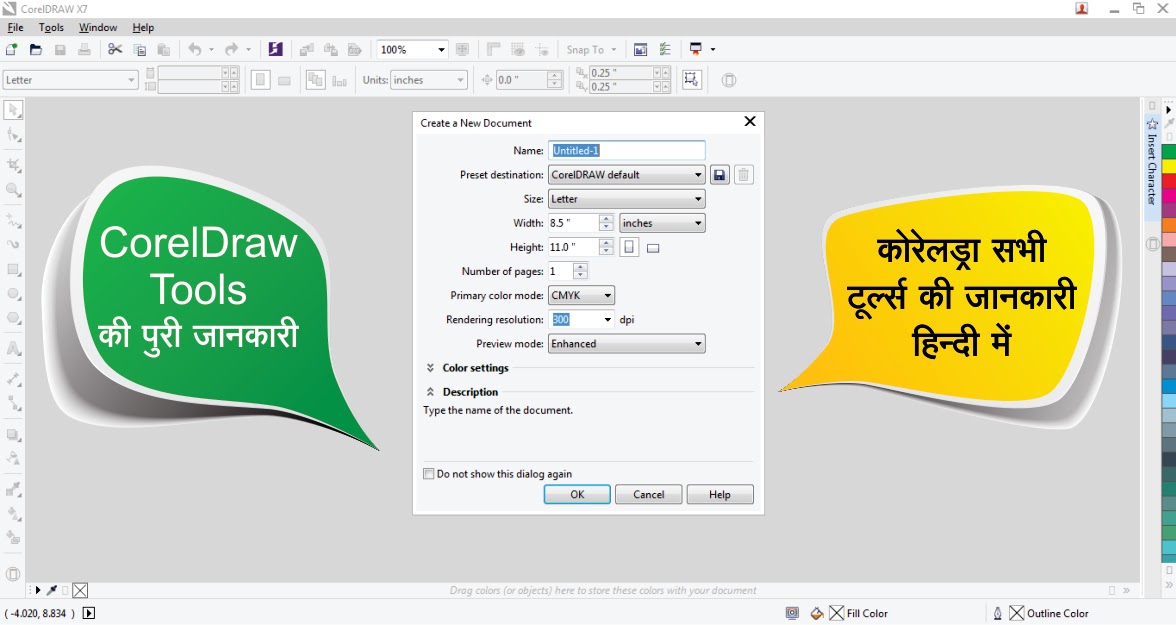
Task: Open the Preset destination dropdown
Action: click(626, 175)
